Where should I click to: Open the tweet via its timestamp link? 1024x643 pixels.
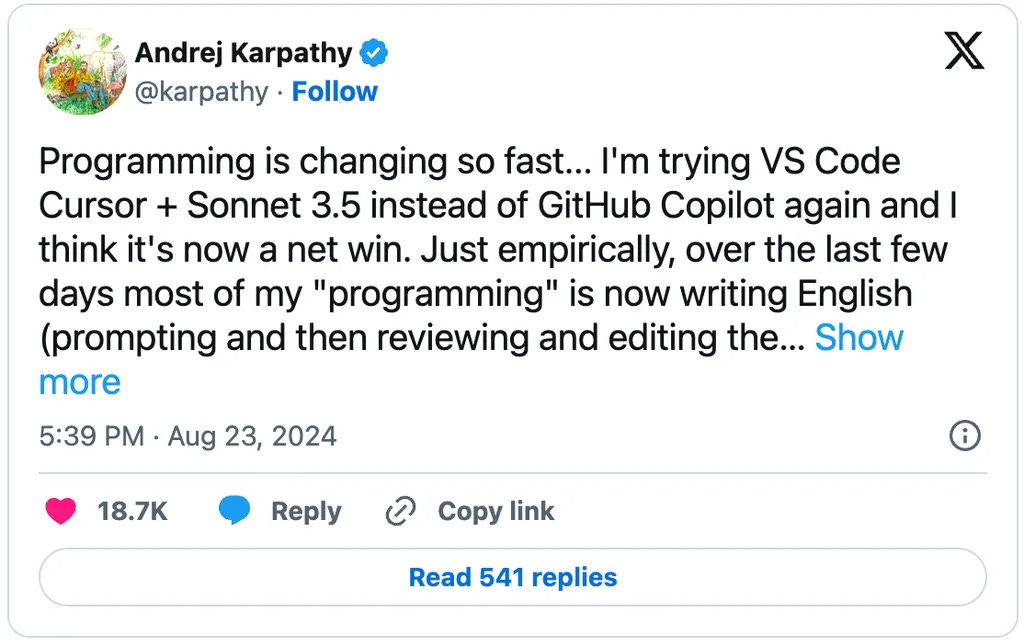[188, 436]
